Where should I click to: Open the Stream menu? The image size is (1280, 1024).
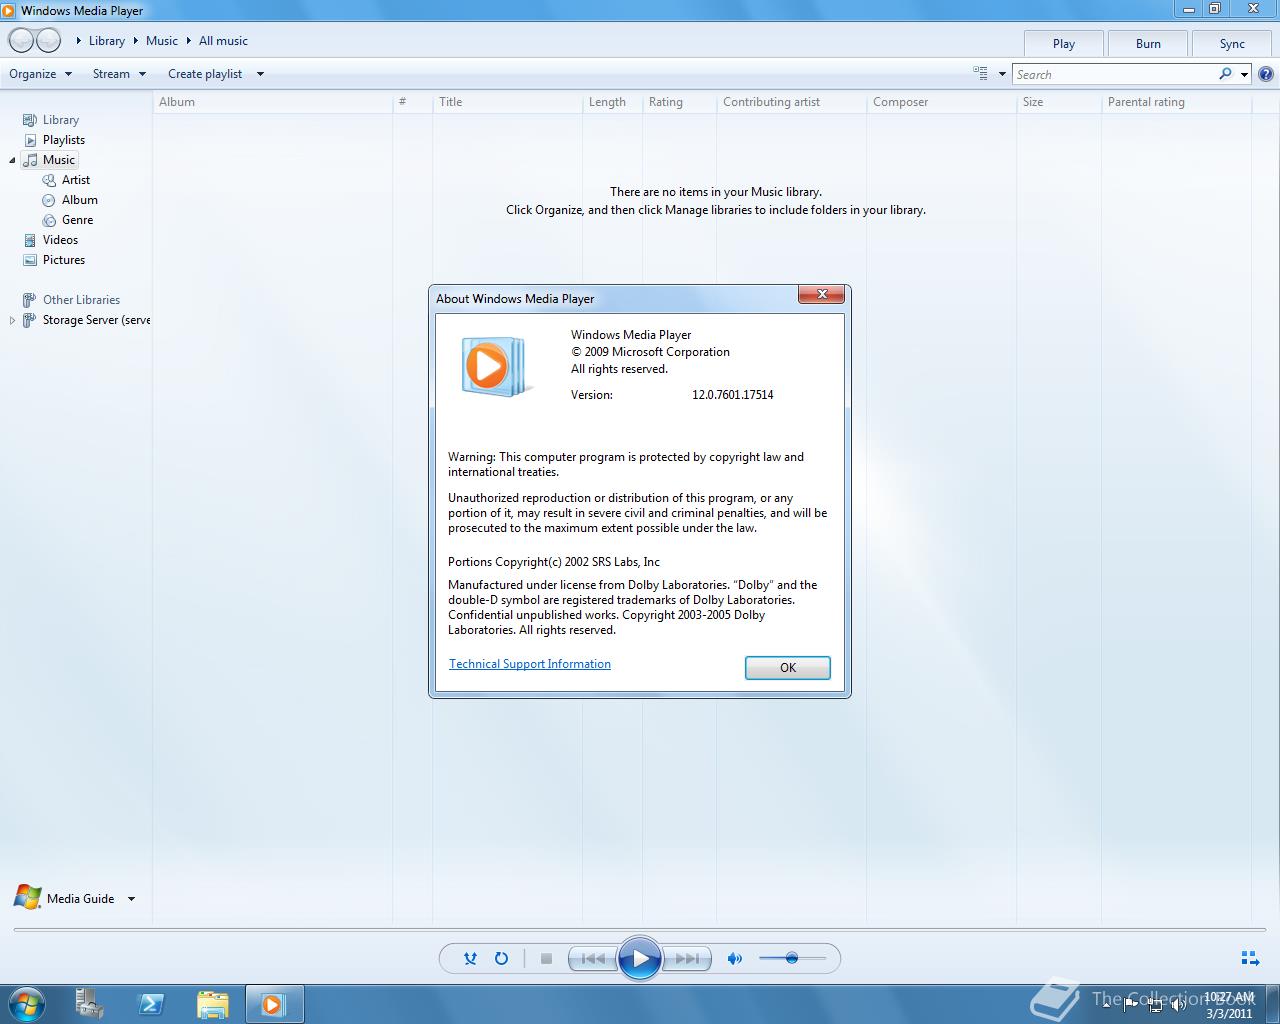(119, 74)
